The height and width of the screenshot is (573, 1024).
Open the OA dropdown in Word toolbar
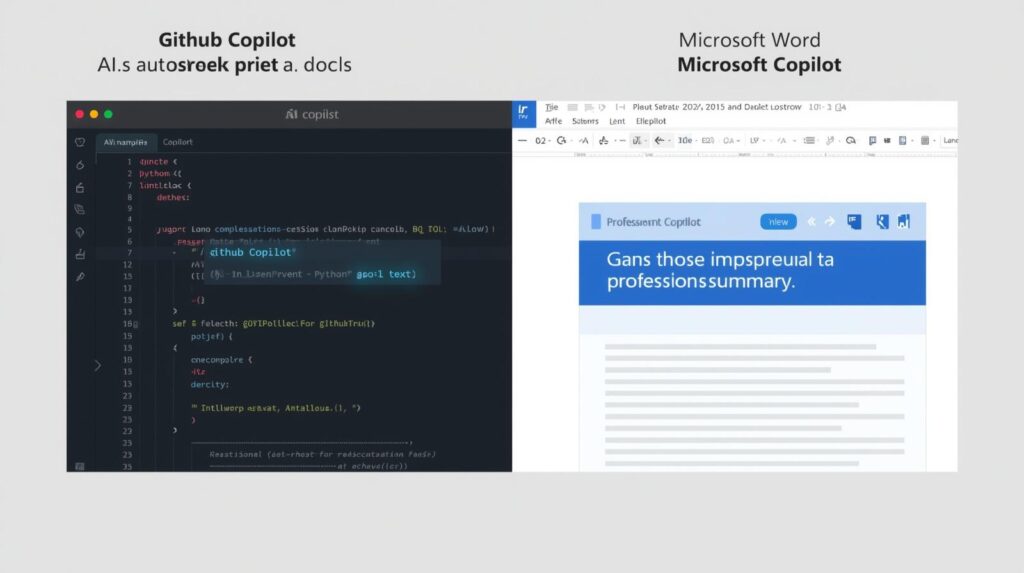[x=731, y=140]
